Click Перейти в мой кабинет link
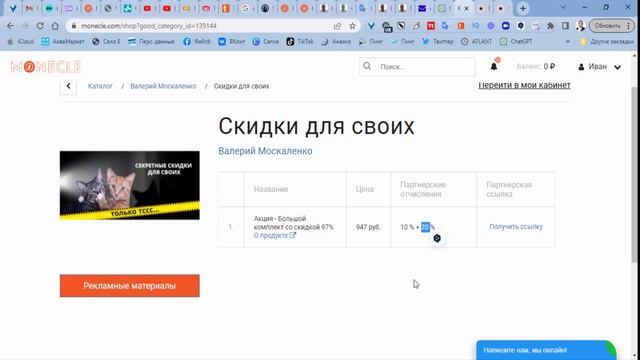Image resolution: width=640 pixels, height=360 pixels. [524, 85]
